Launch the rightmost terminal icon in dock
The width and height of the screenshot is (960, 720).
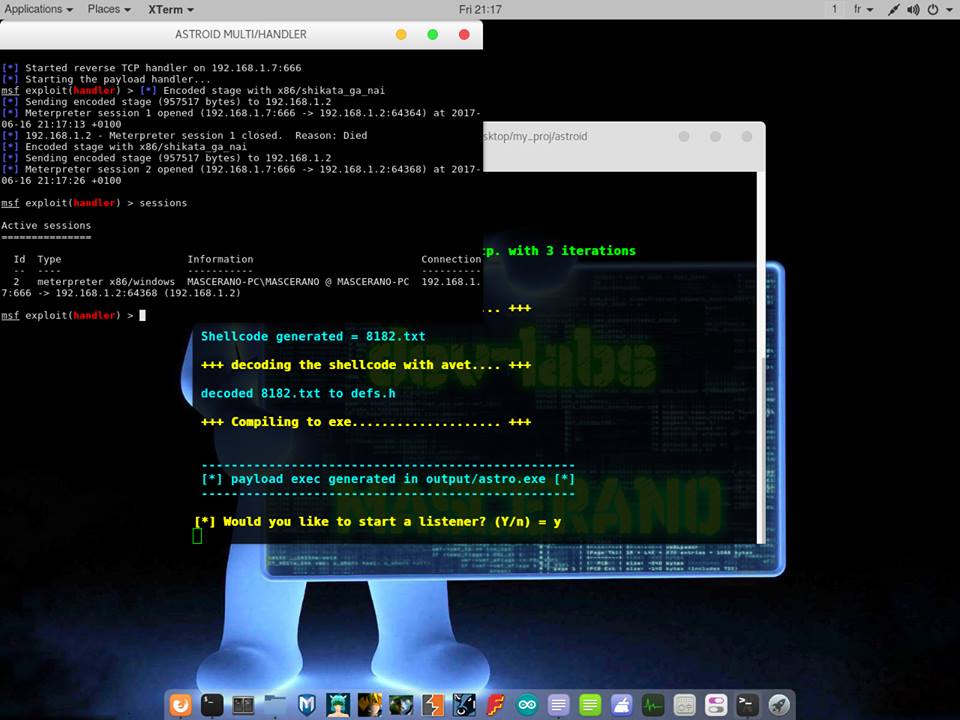(x=748, y=705)
